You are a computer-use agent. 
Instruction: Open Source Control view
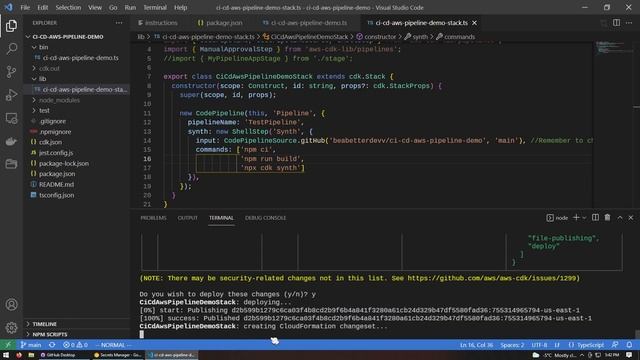(x=11, y=72)
